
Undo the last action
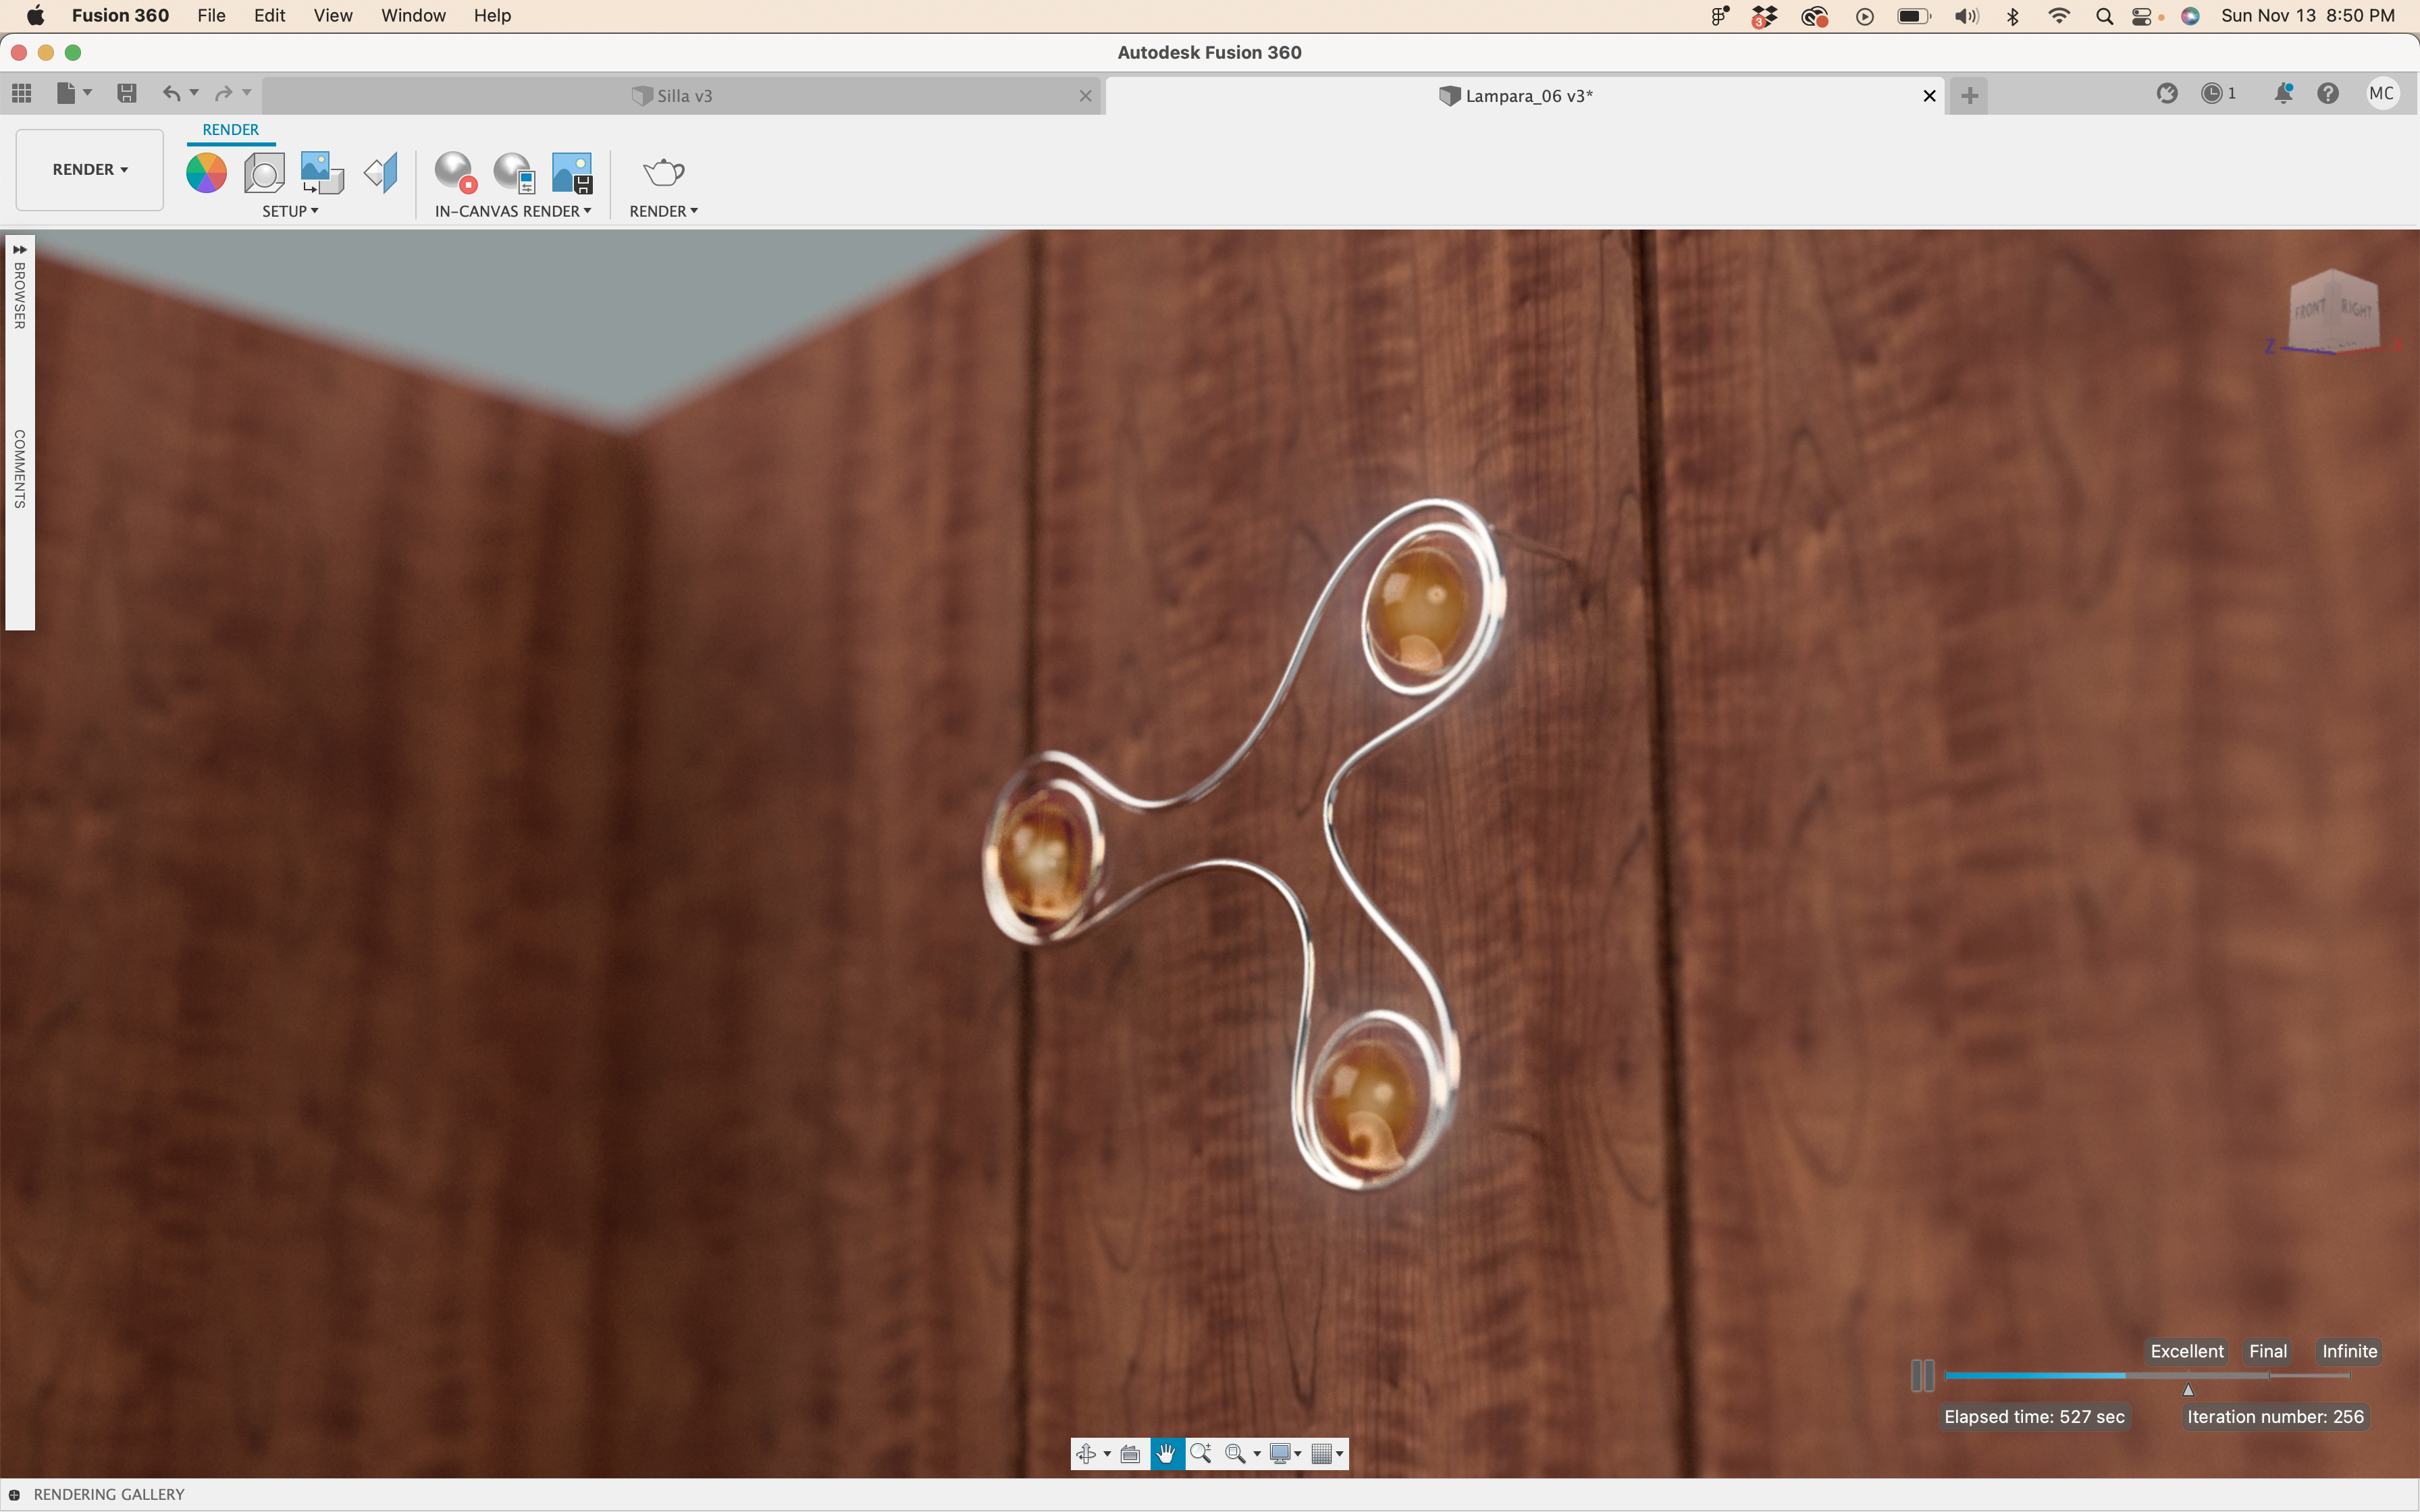tap(172, 93)
